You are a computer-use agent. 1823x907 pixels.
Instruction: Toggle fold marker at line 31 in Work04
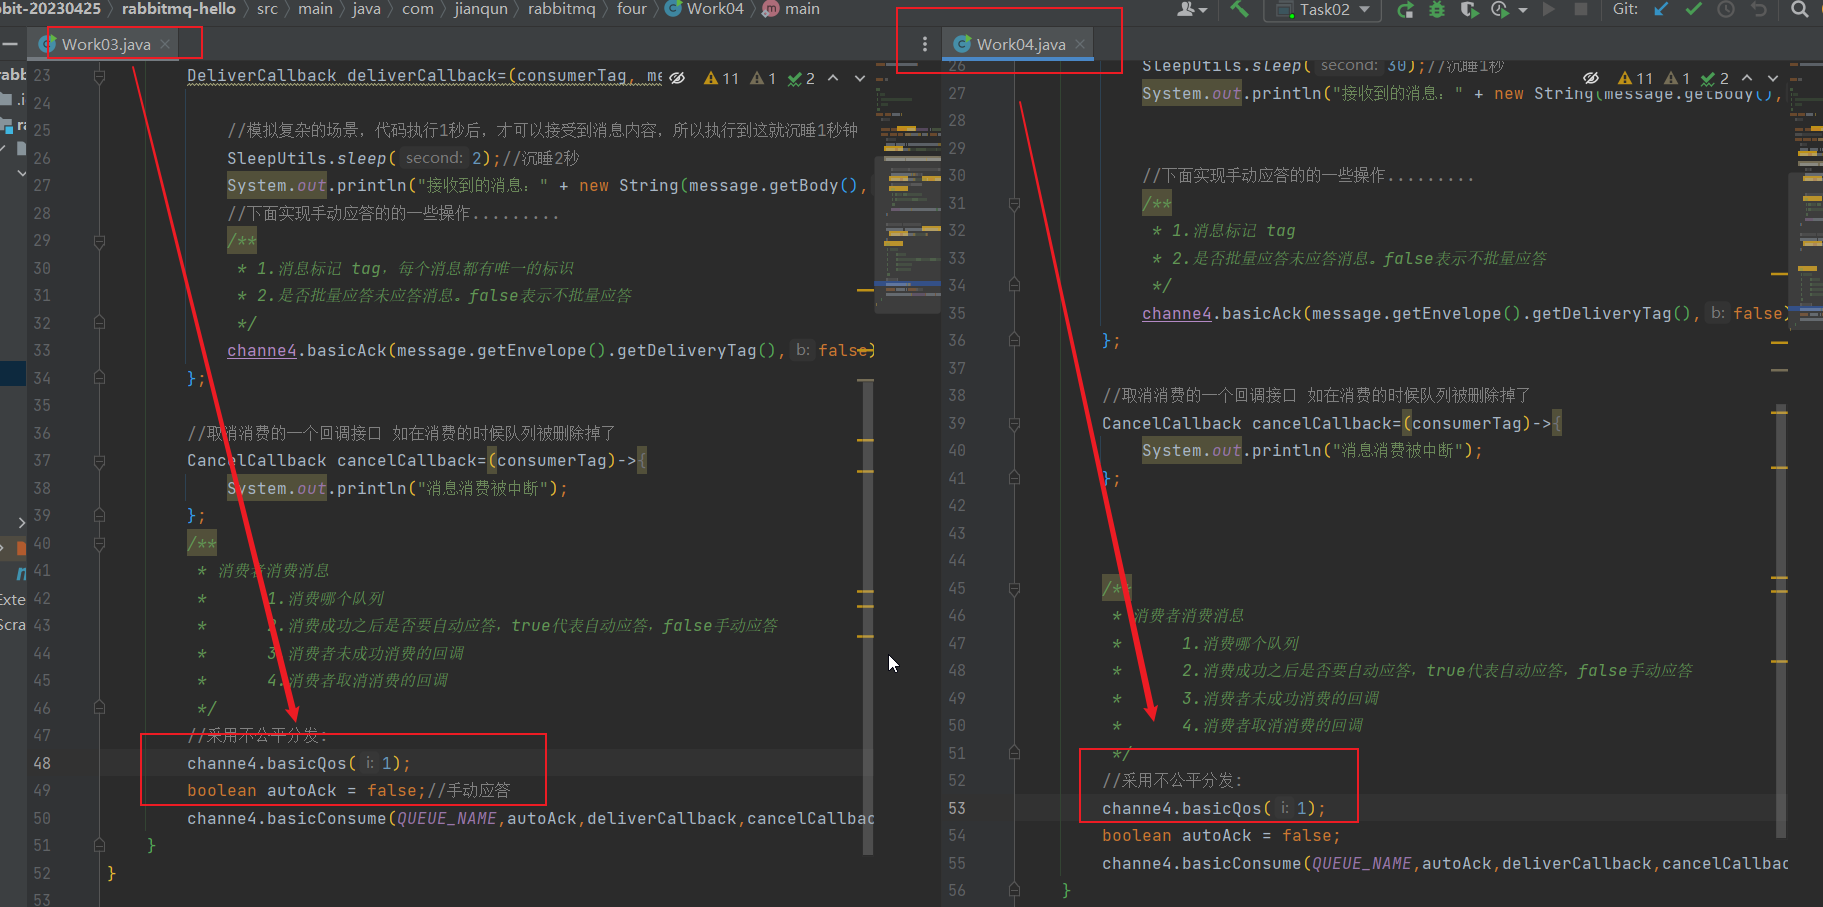click(1014, 204)
